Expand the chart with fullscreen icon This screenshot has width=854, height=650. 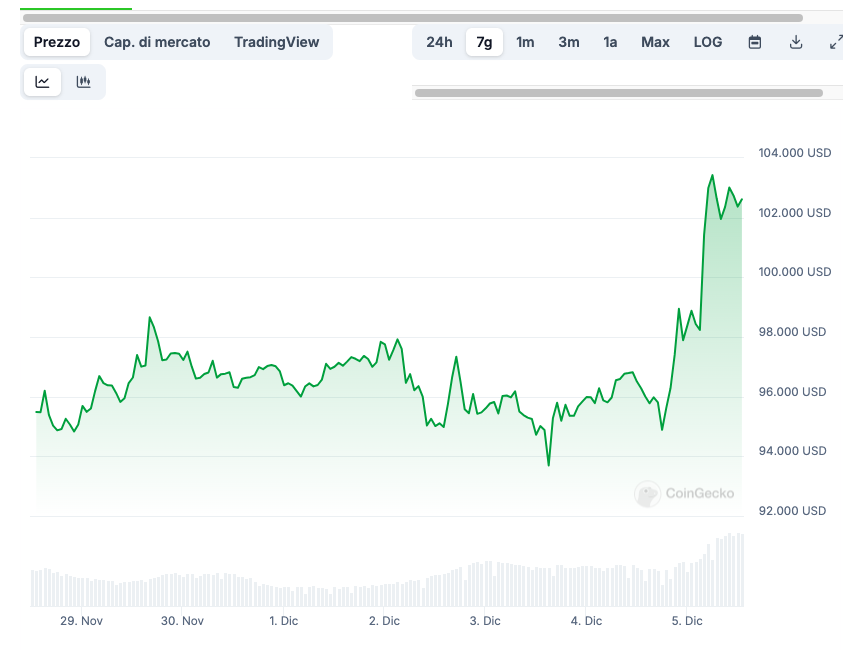pos(836,42)
